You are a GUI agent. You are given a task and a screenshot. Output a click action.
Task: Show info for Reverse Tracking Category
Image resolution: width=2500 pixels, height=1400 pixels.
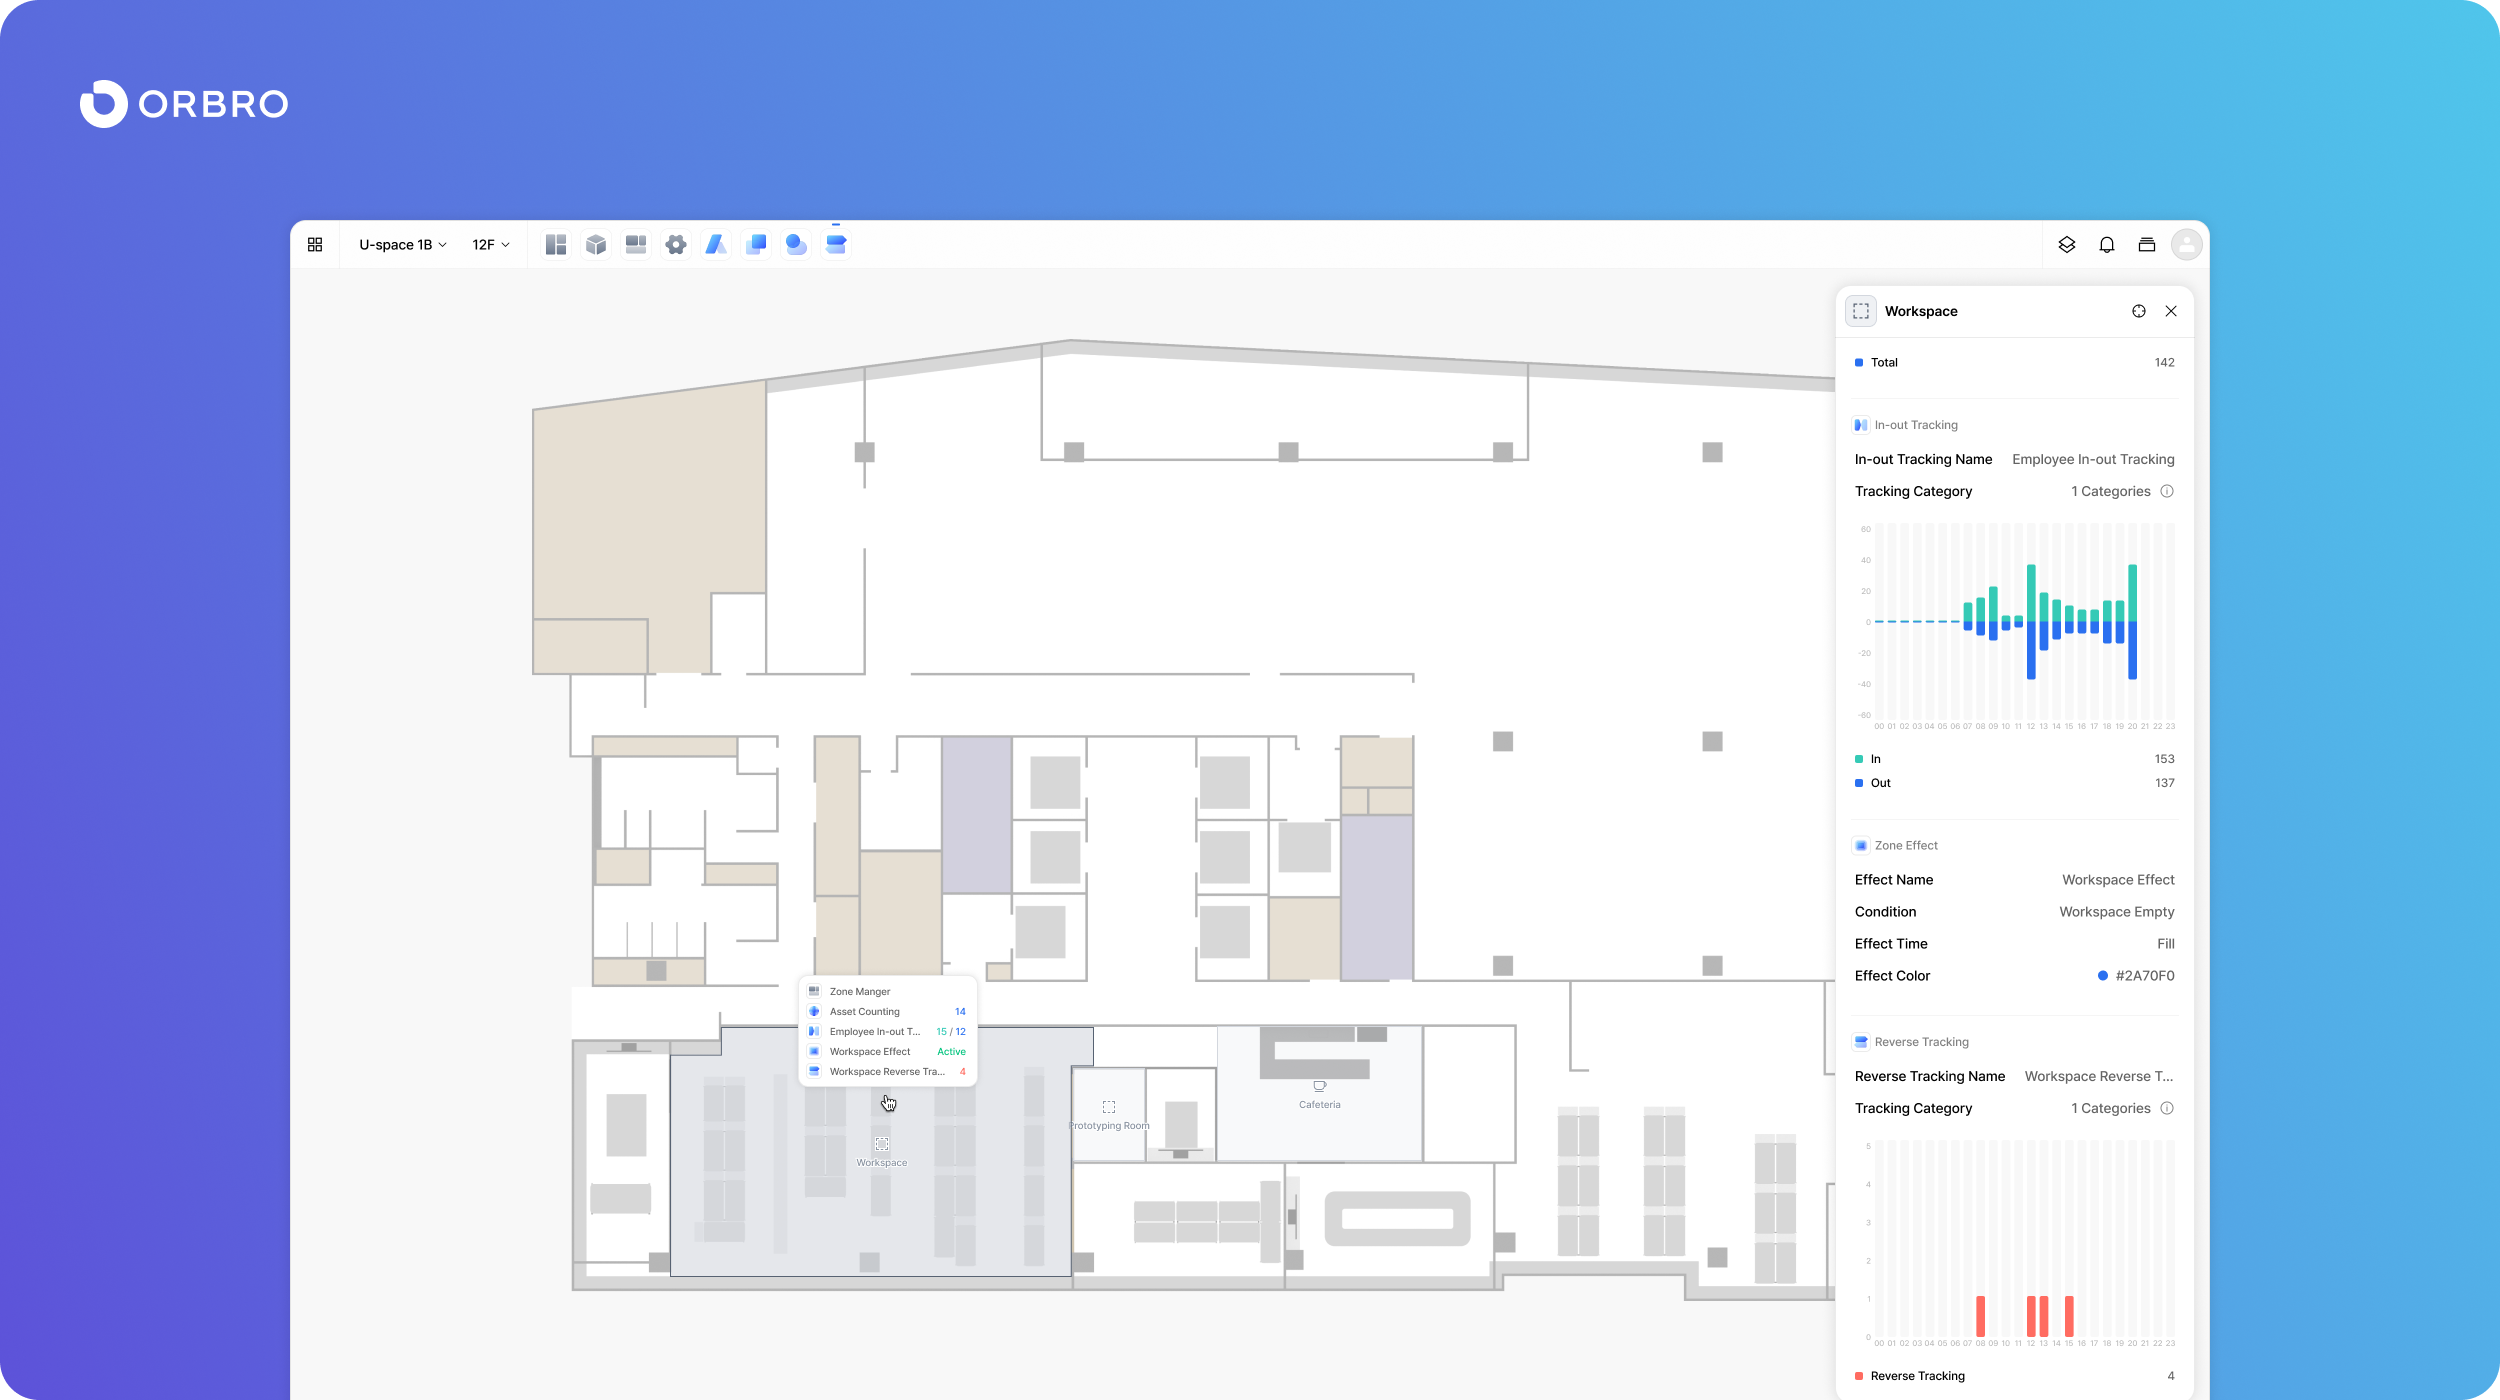pos(2167,1108)
